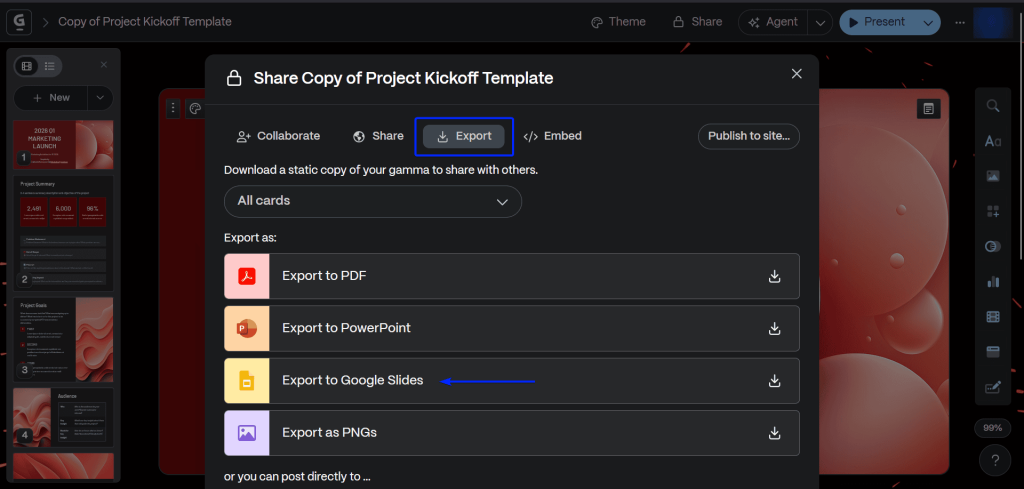This screenshot has width=1024, height=489.
Task: Click download icon for Export as PNGs
Action: pos(773,433)
